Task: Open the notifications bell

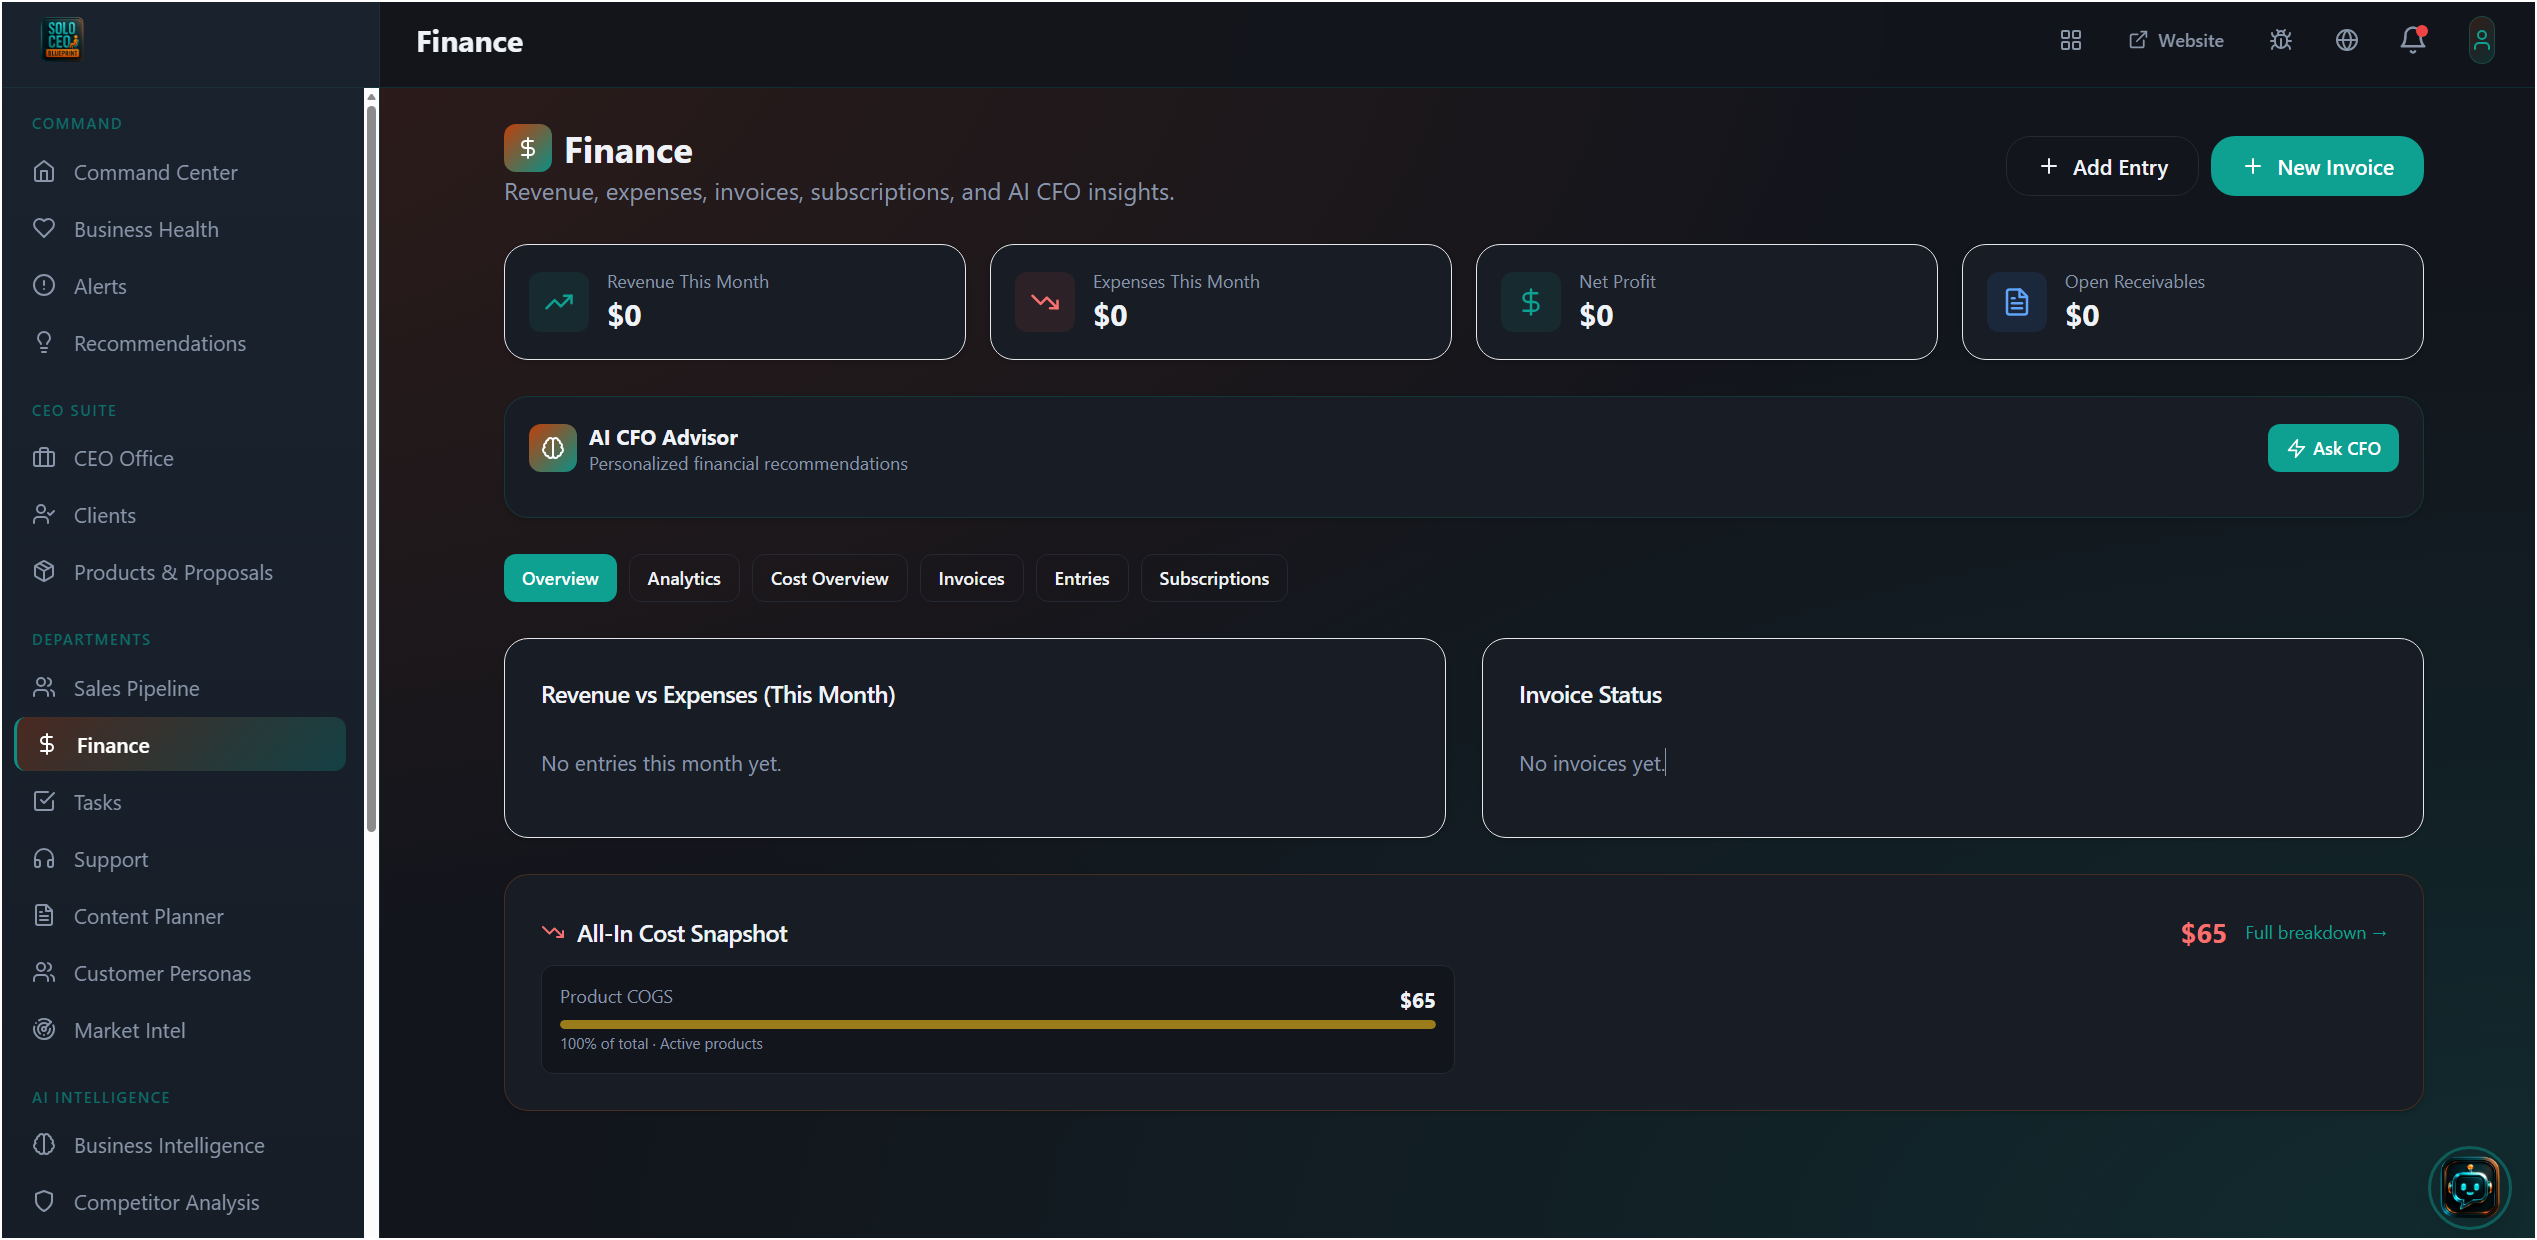Action: (2412, 40)
